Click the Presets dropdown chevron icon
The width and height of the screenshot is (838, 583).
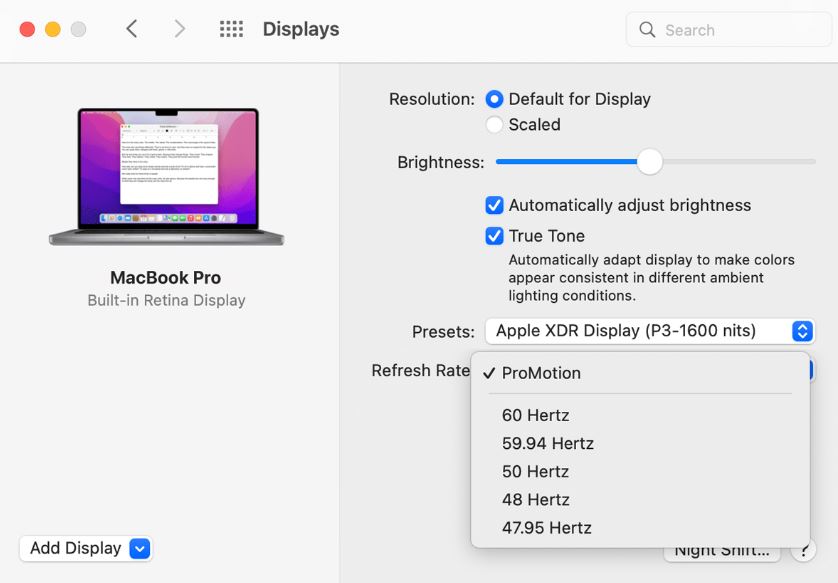coord(804,331)
